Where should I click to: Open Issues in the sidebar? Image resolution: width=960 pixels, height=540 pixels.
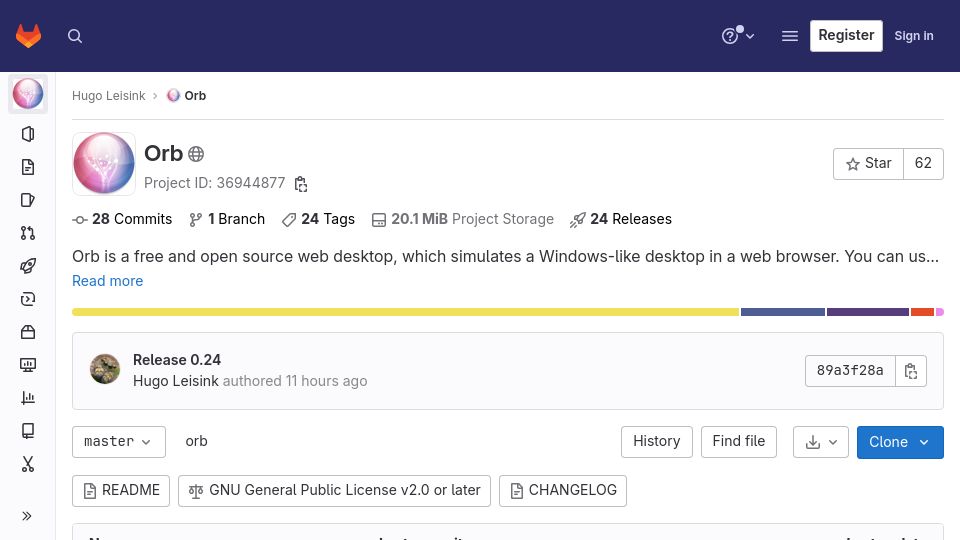[28, 200]
